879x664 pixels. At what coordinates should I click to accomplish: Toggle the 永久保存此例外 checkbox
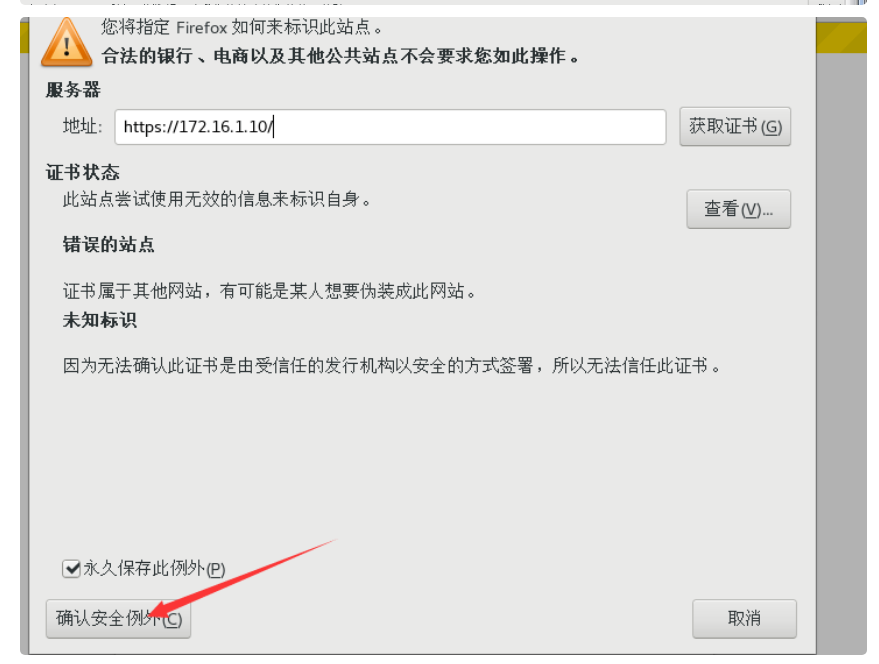point(71,569)
